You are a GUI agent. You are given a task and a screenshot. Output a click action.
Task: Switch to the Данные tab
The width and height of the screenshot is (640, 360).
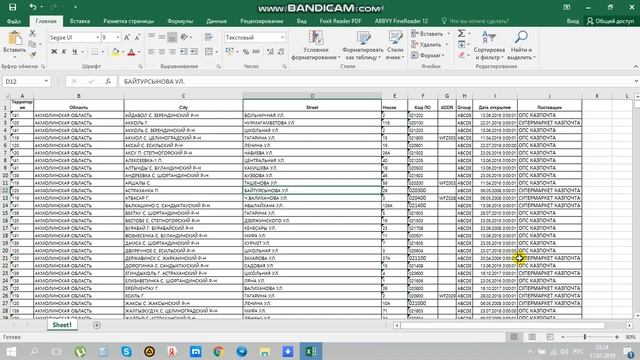point(216,21)
